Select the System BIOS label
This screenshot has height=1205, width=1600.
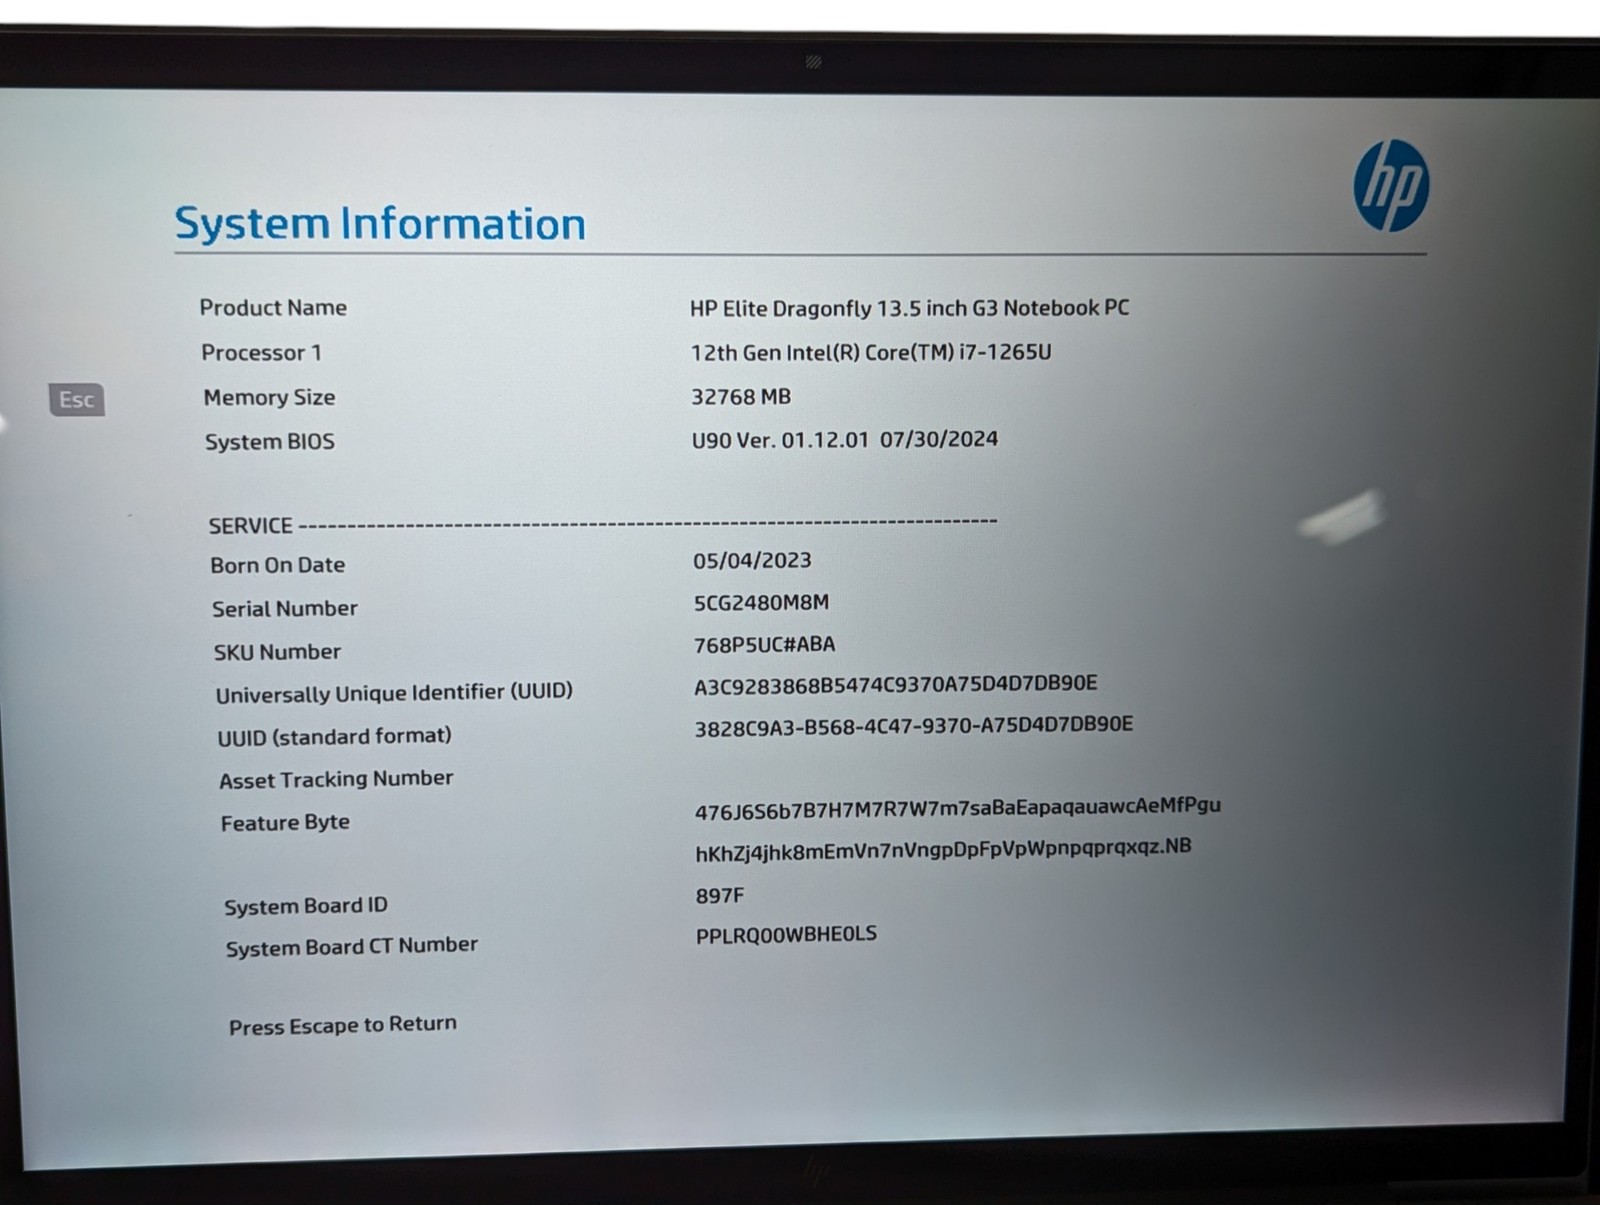pos(269,442)
